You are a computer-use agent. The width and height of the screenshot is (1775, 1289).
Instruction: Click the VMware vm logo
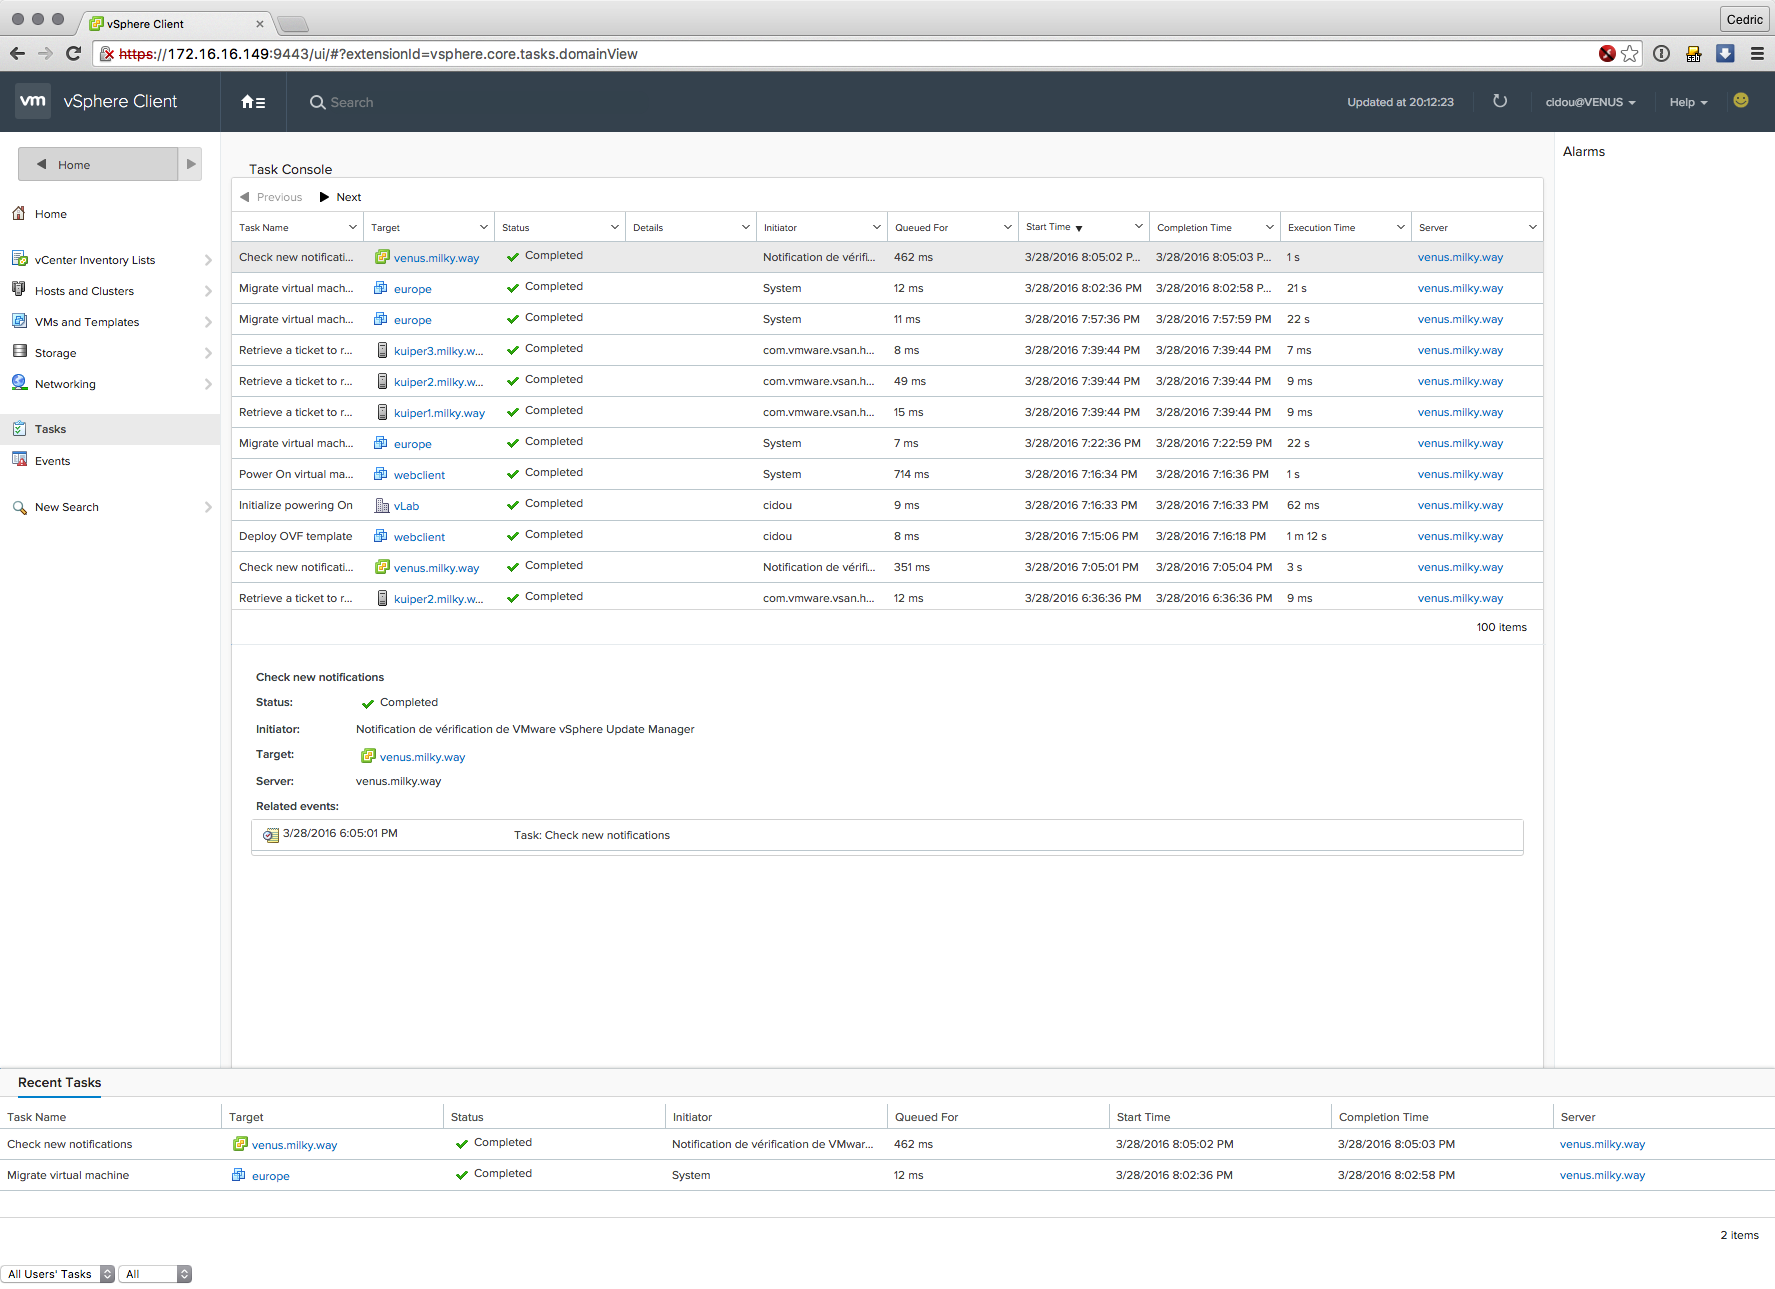[x=33, y=101]
